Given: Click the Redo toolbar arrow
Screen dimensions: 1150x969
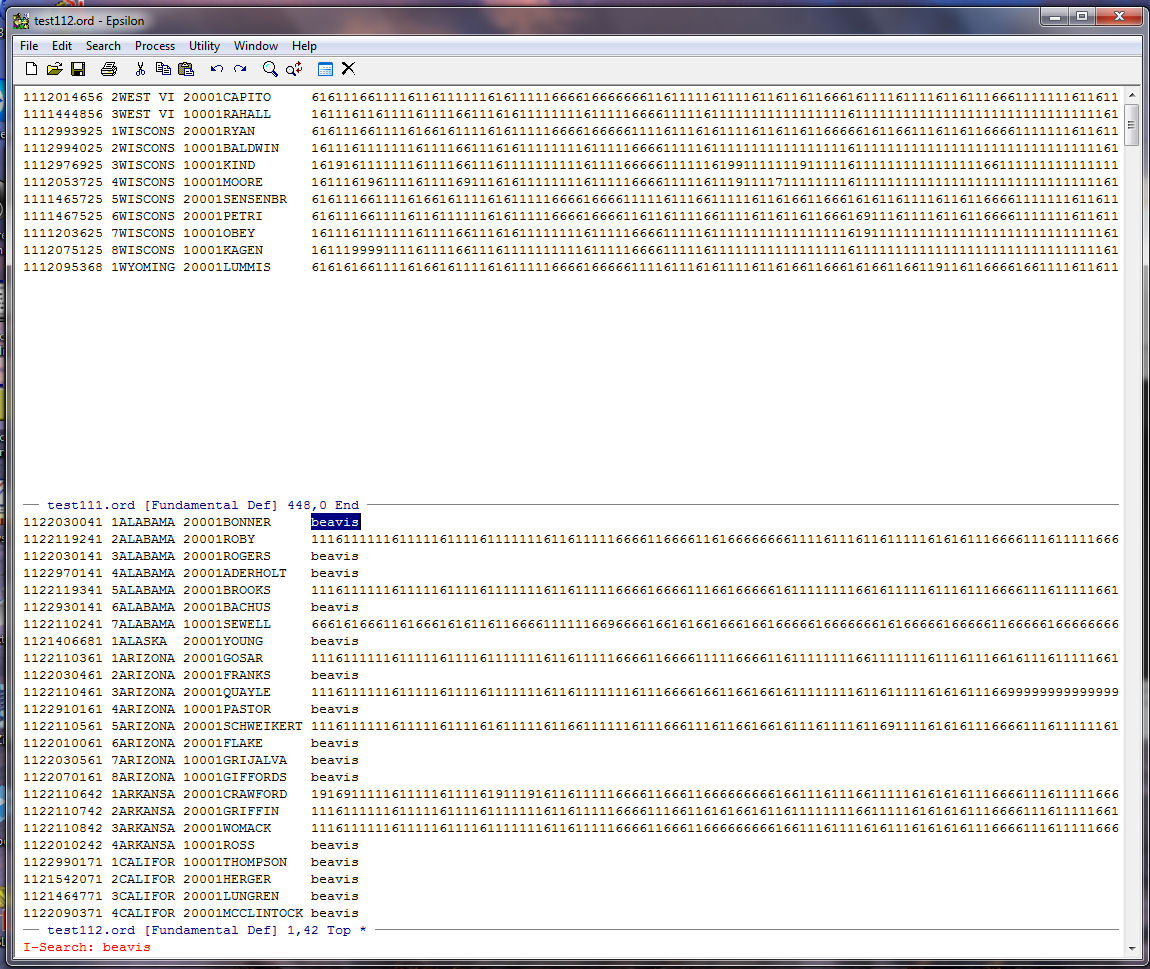Looking at the screenshot, I should click(240, 69).
